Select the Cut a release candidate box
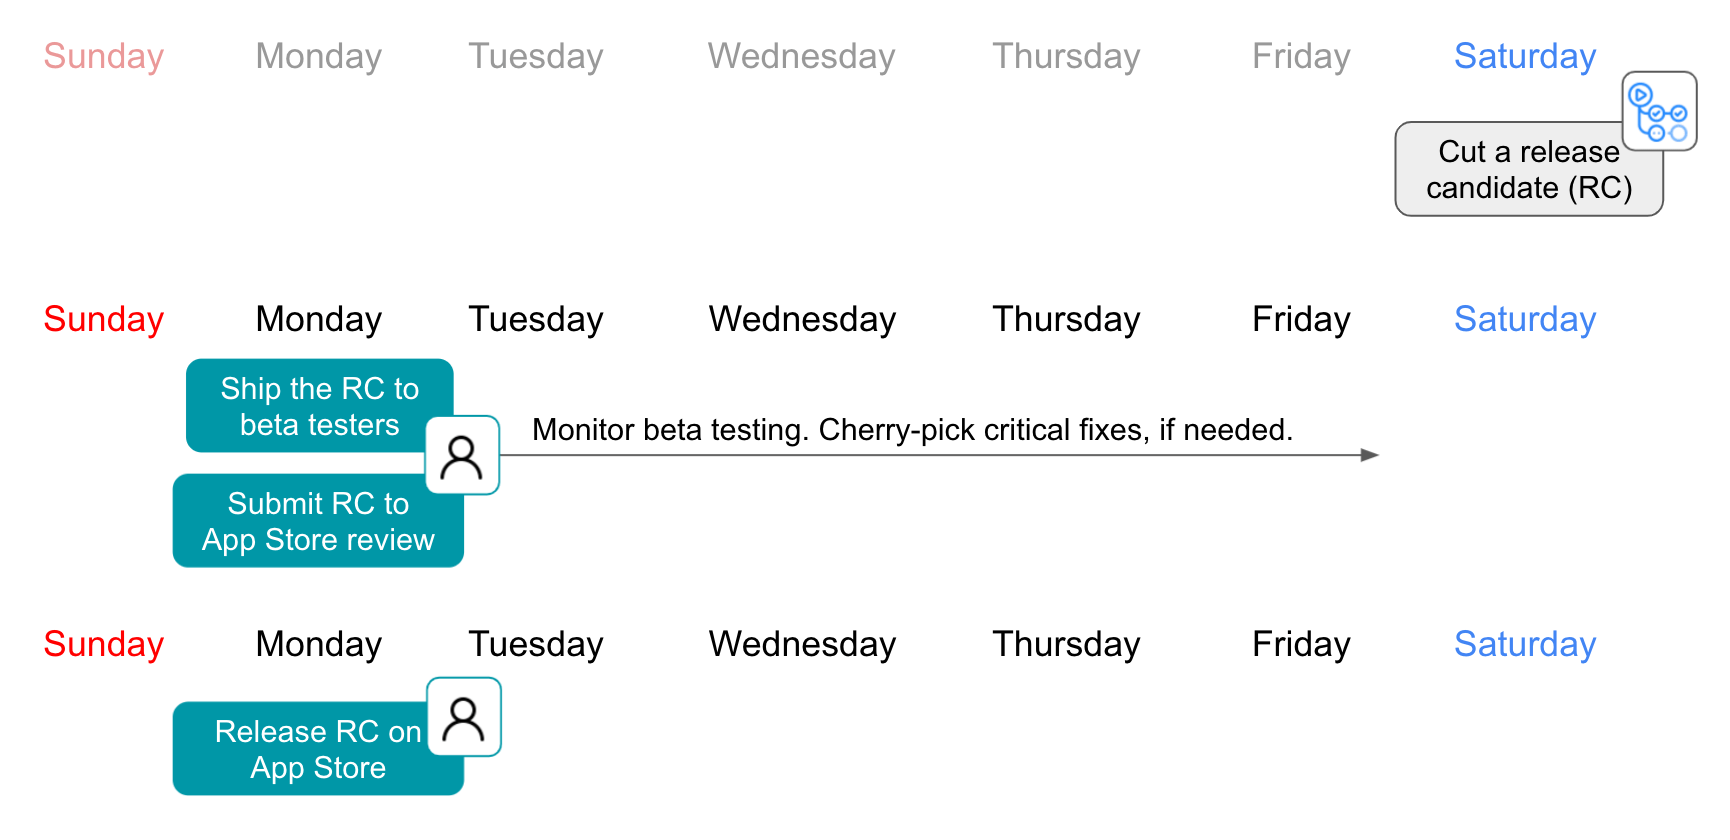This screenshot has width=1730, height=840. (1528, 169)
